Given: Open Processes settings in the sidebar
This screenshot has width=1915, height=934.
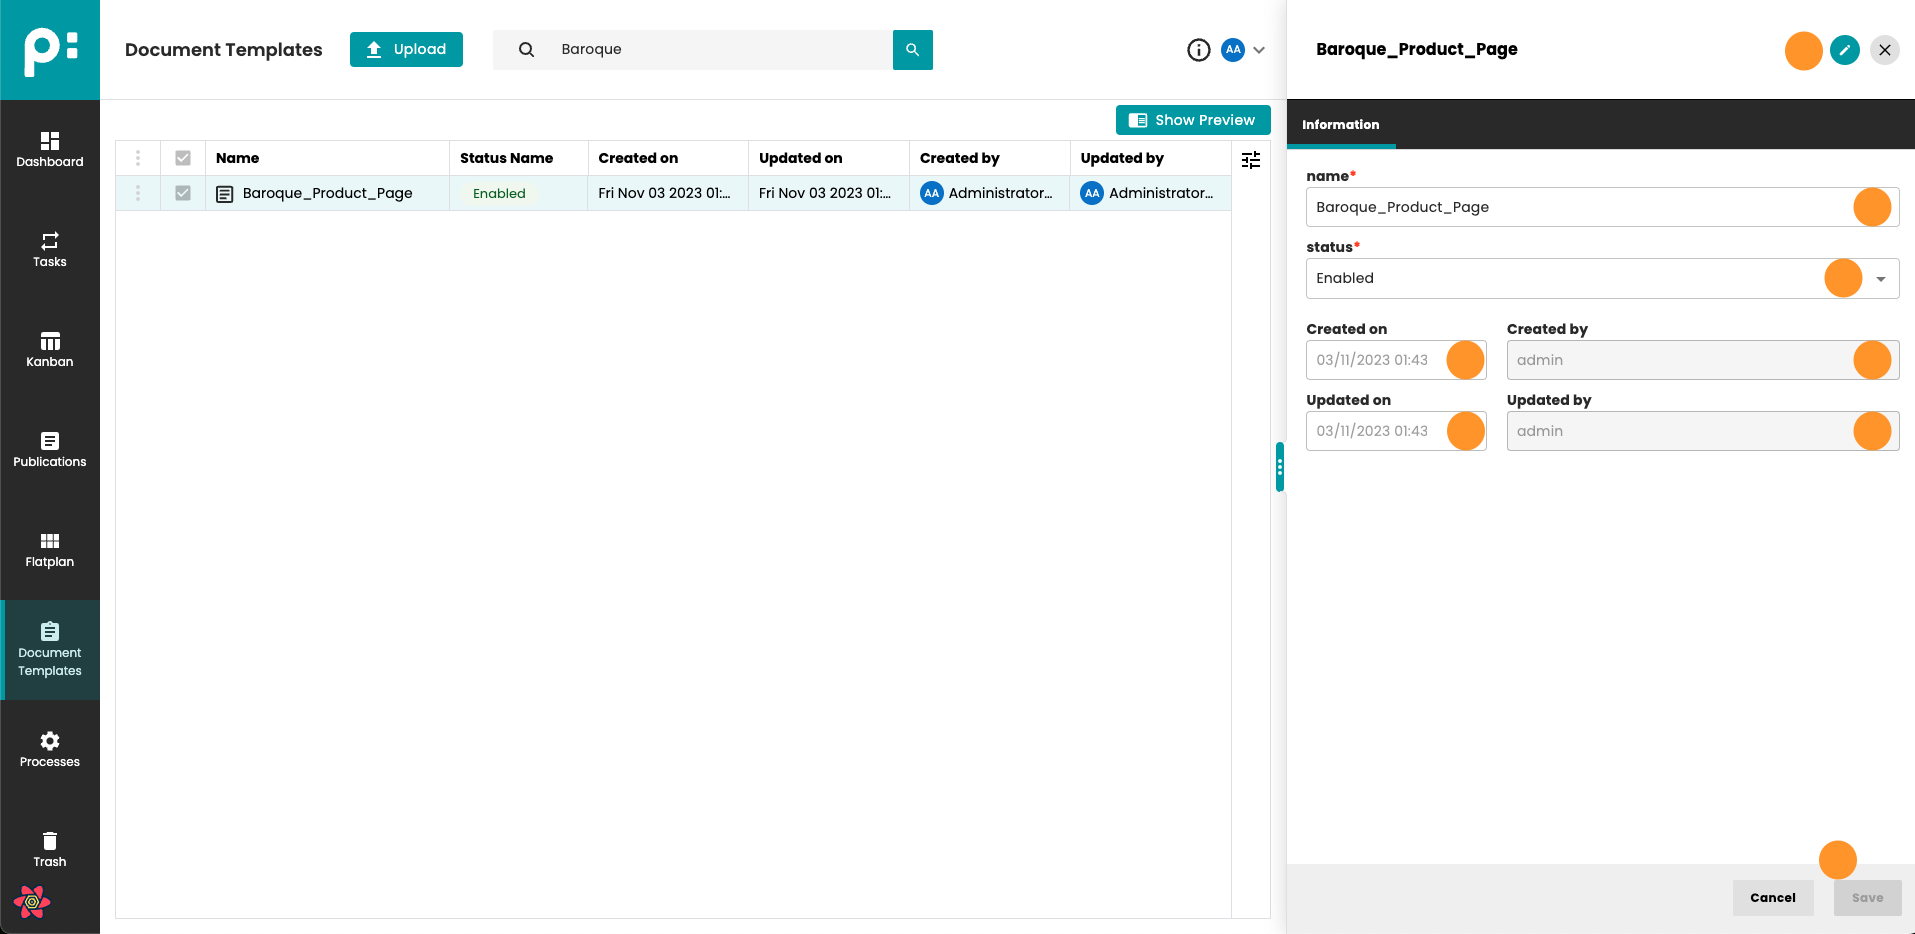Looking at the screenshot, I should tap(49, 749).
